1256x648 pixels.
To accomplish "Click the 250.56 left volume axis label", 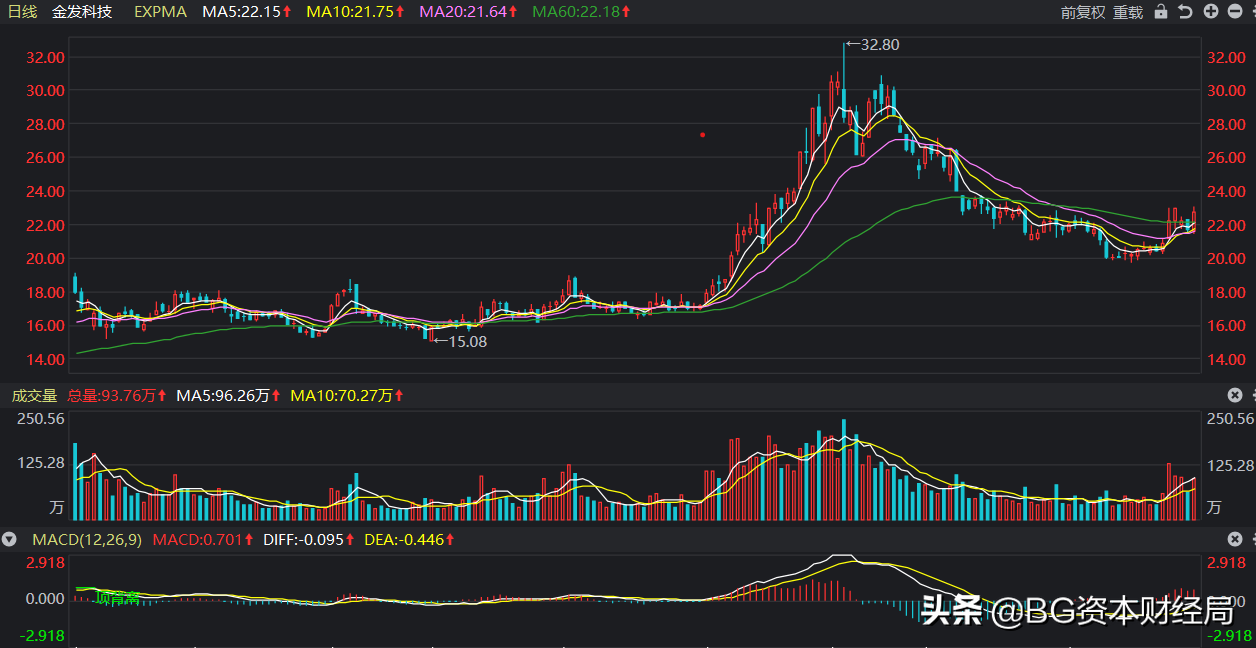I will pos(41,418).
